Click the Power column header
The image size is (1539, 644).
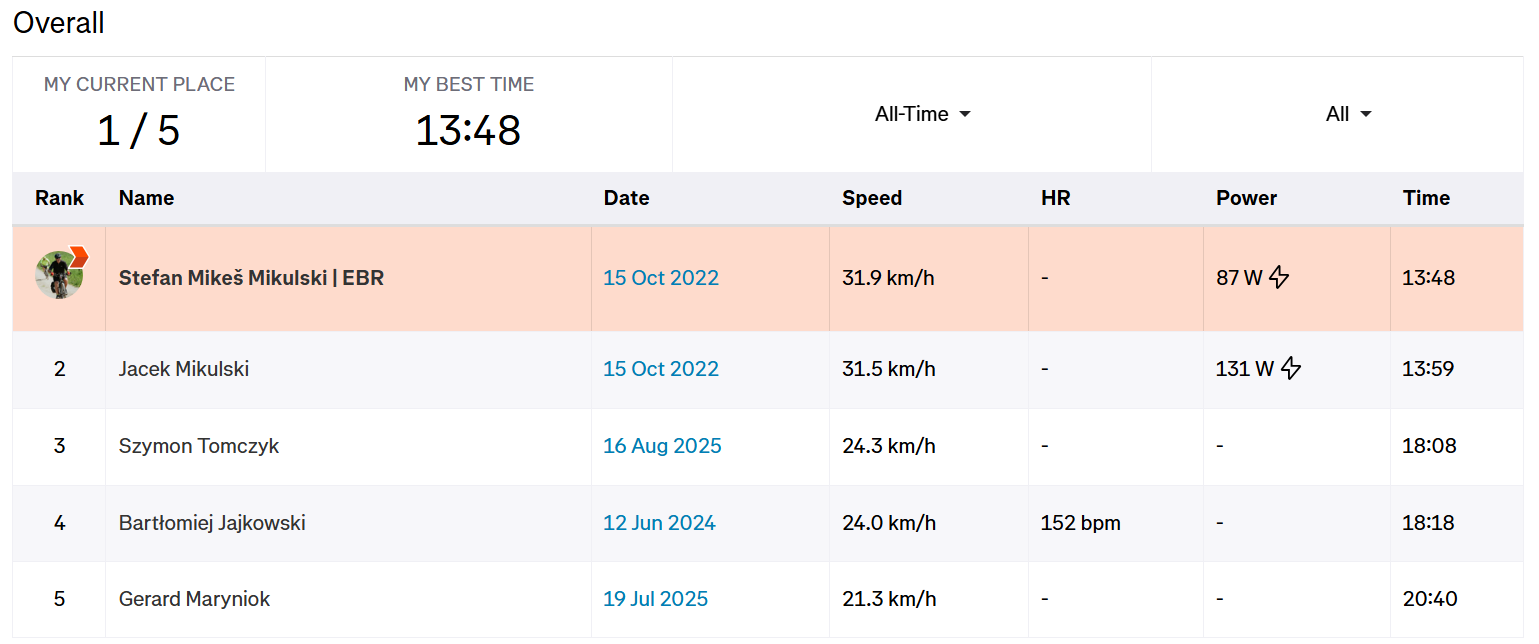tap(1246, 198)
